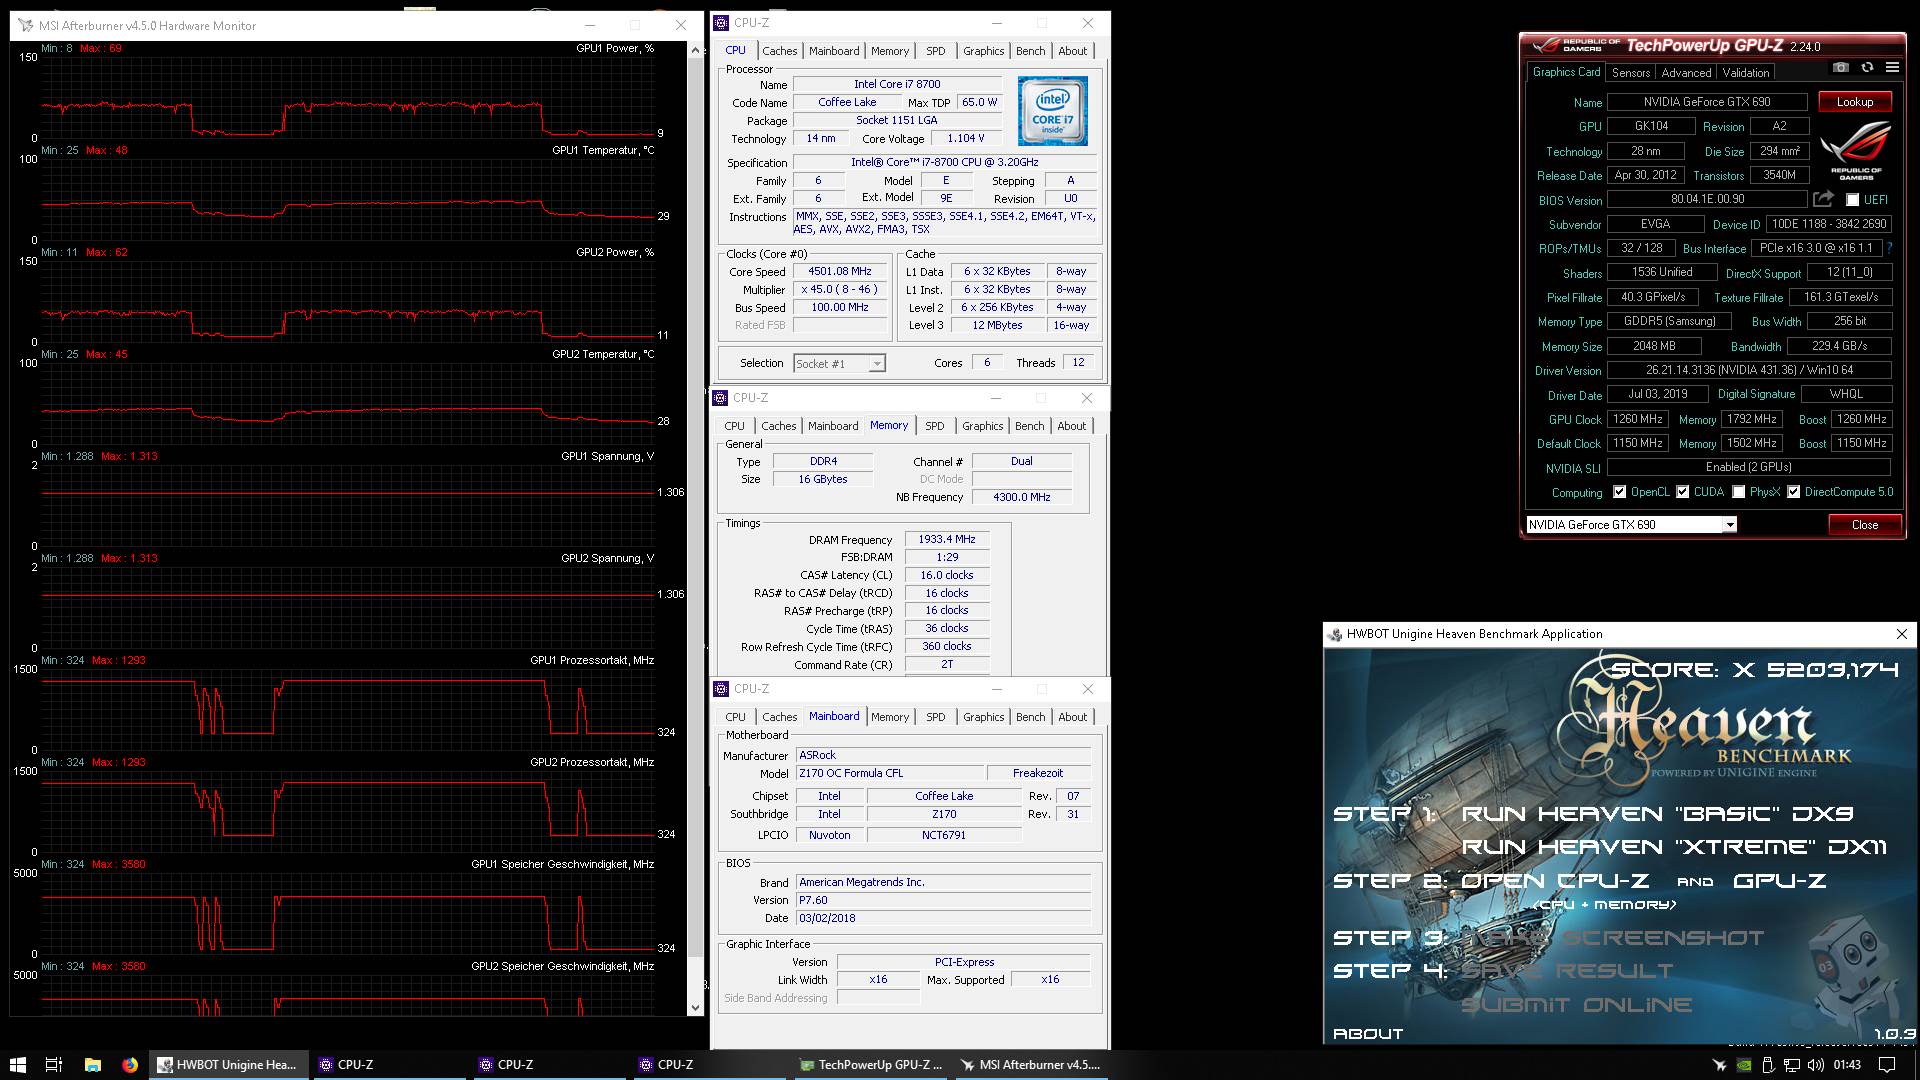This screenshot has height=1080, width=1920.
Task: Click GPU-Z link in Heaven step 2
Action: 1780,881
